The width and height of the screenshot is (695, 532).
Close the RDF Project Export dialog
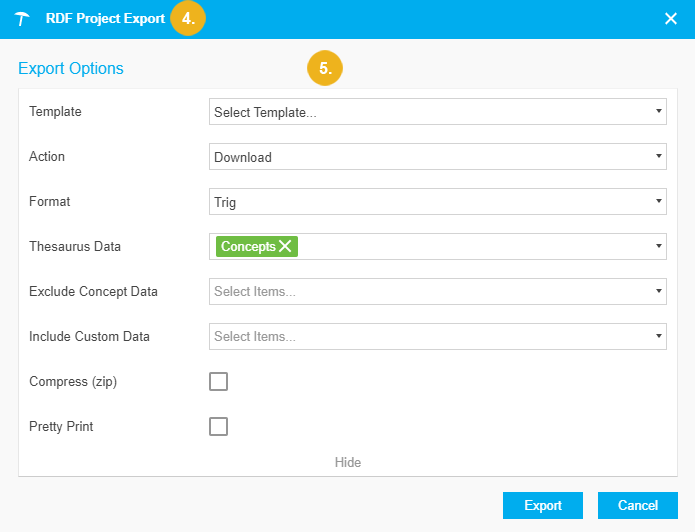pos(671,19)
